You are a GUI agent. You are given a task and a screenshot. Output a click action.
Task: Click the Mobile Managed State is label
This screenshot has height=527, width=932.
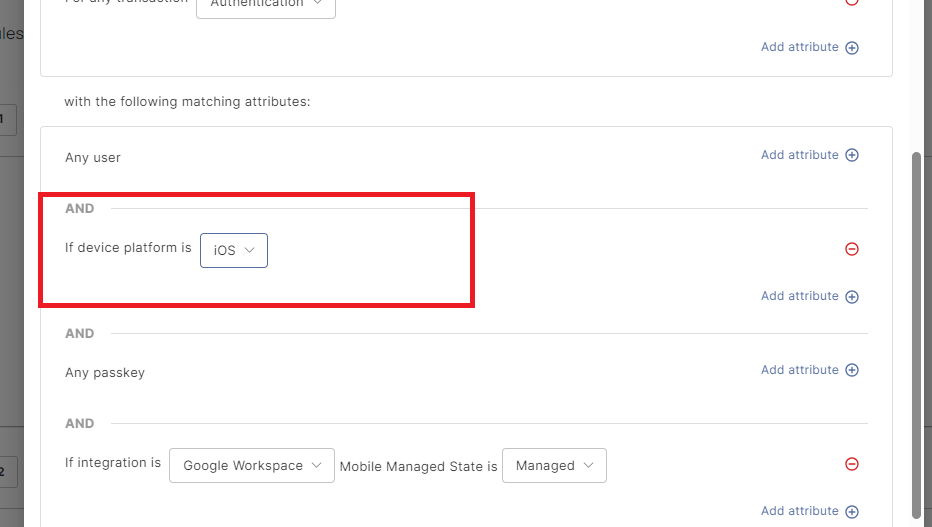pos(418,466)
